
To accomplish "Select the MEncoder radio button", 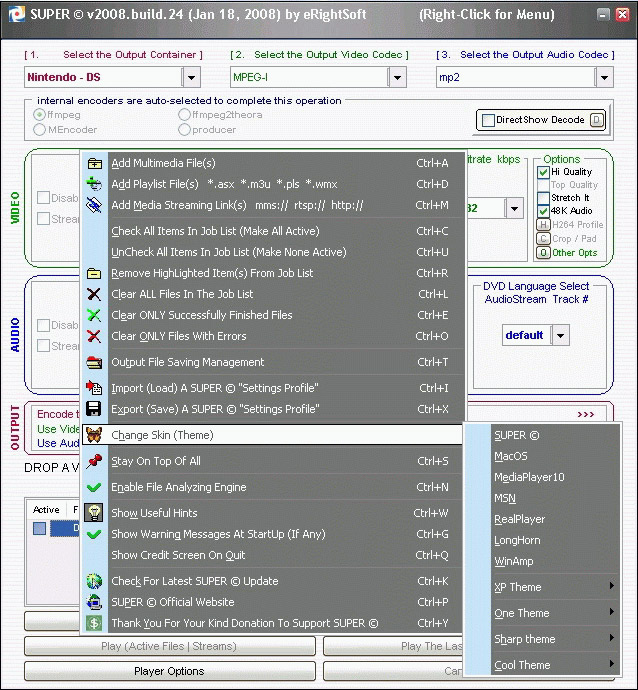I will tap(39, 129).
